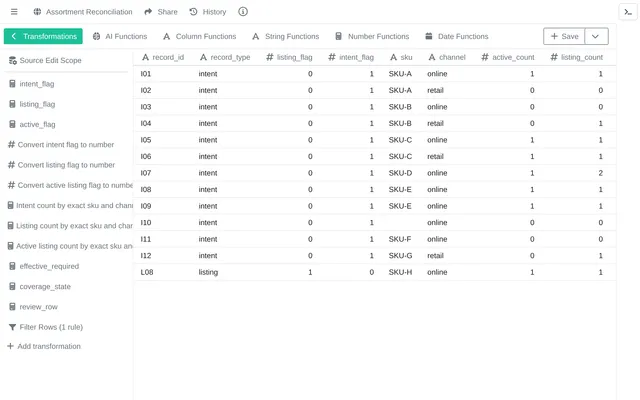Viewport: 640px width, 400px height.
Task: Open the terminal console icon
Action: [x=628, y=12]
